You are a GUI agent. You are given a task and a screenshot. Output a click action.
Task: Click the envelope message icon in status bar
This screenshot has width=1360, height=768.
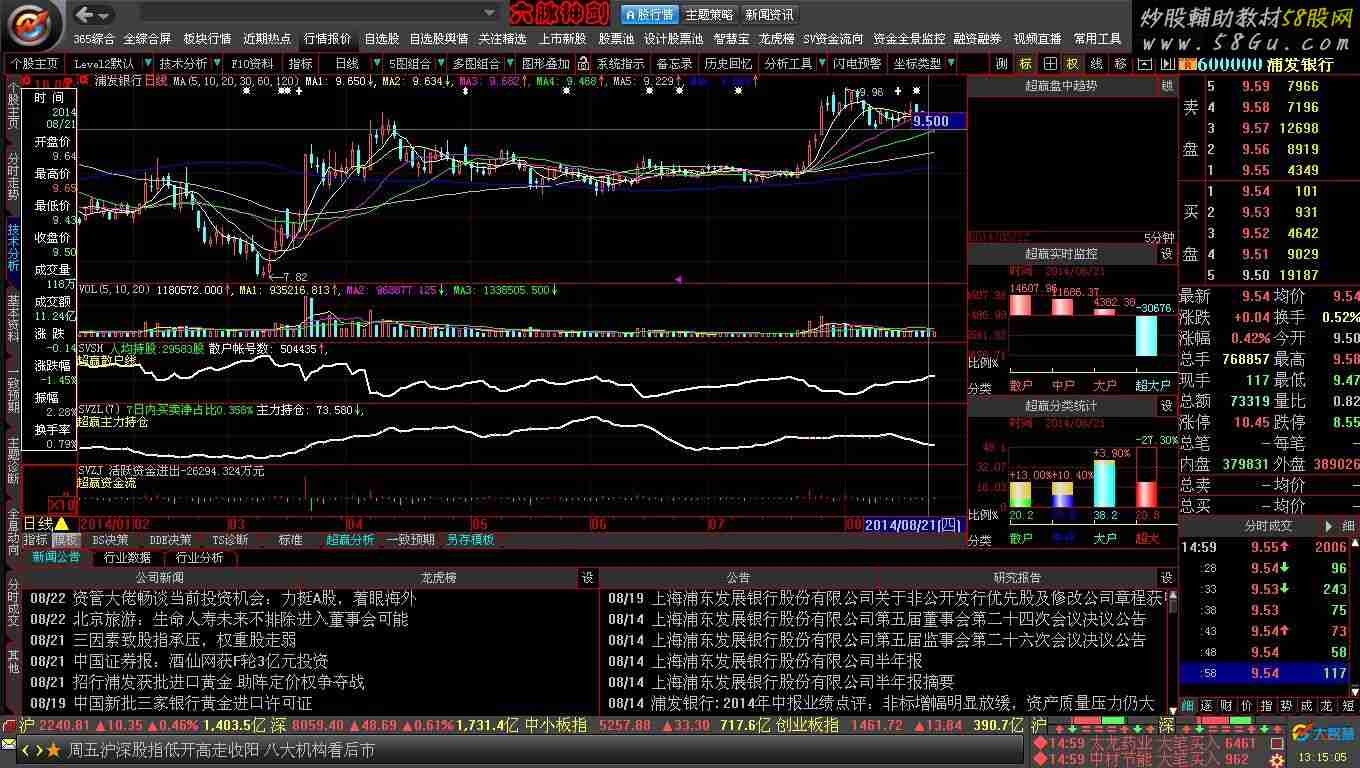point(9,746)
